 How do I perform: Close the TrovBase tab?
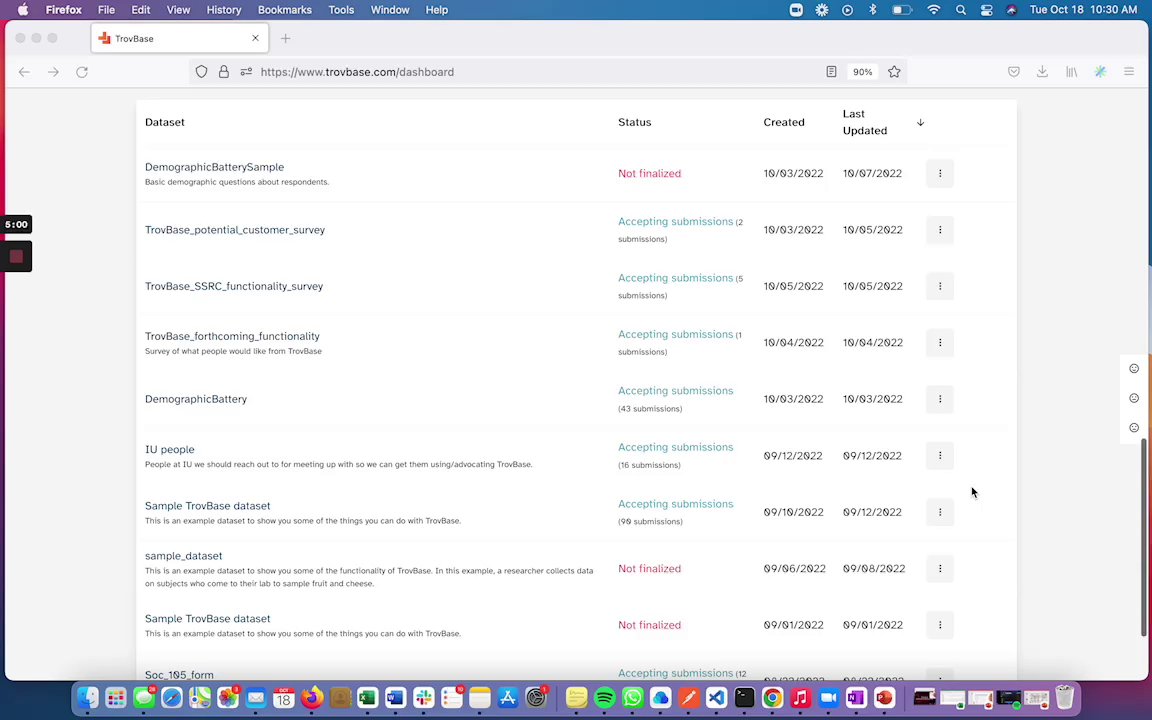coord(256,38)
